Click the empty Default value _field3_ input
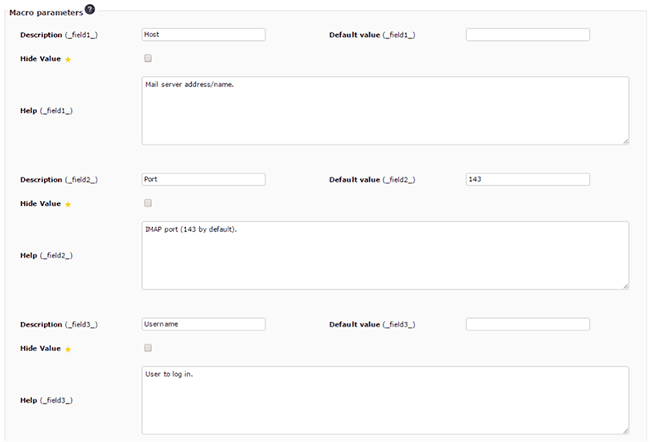This screenshot has height=442, width=650. coord(528,324)
